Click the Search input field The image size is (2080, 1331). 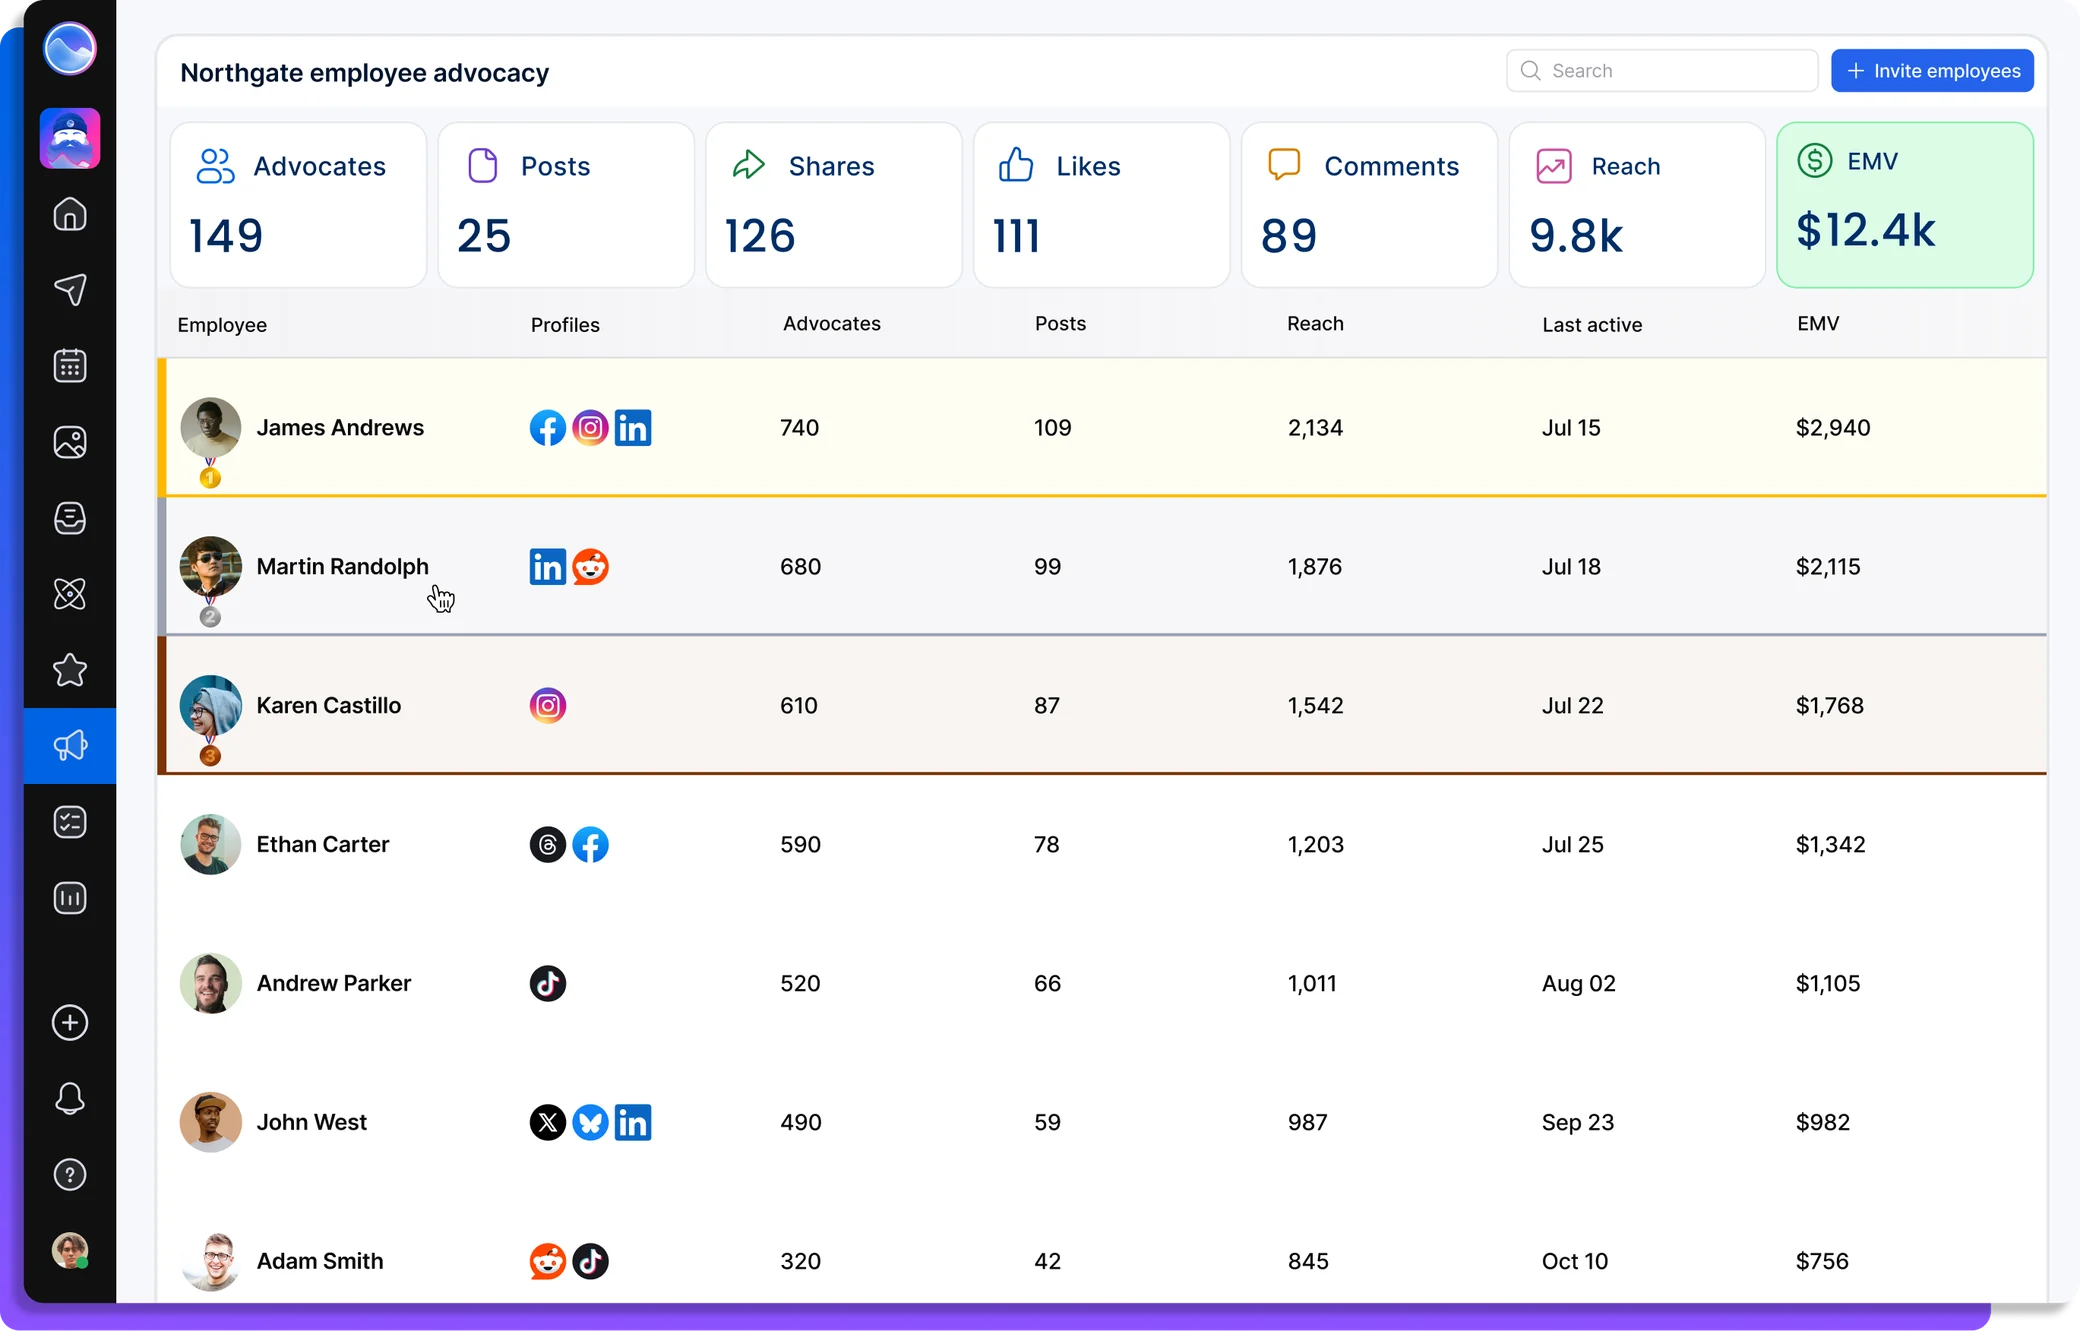(x=1662, y=71)
